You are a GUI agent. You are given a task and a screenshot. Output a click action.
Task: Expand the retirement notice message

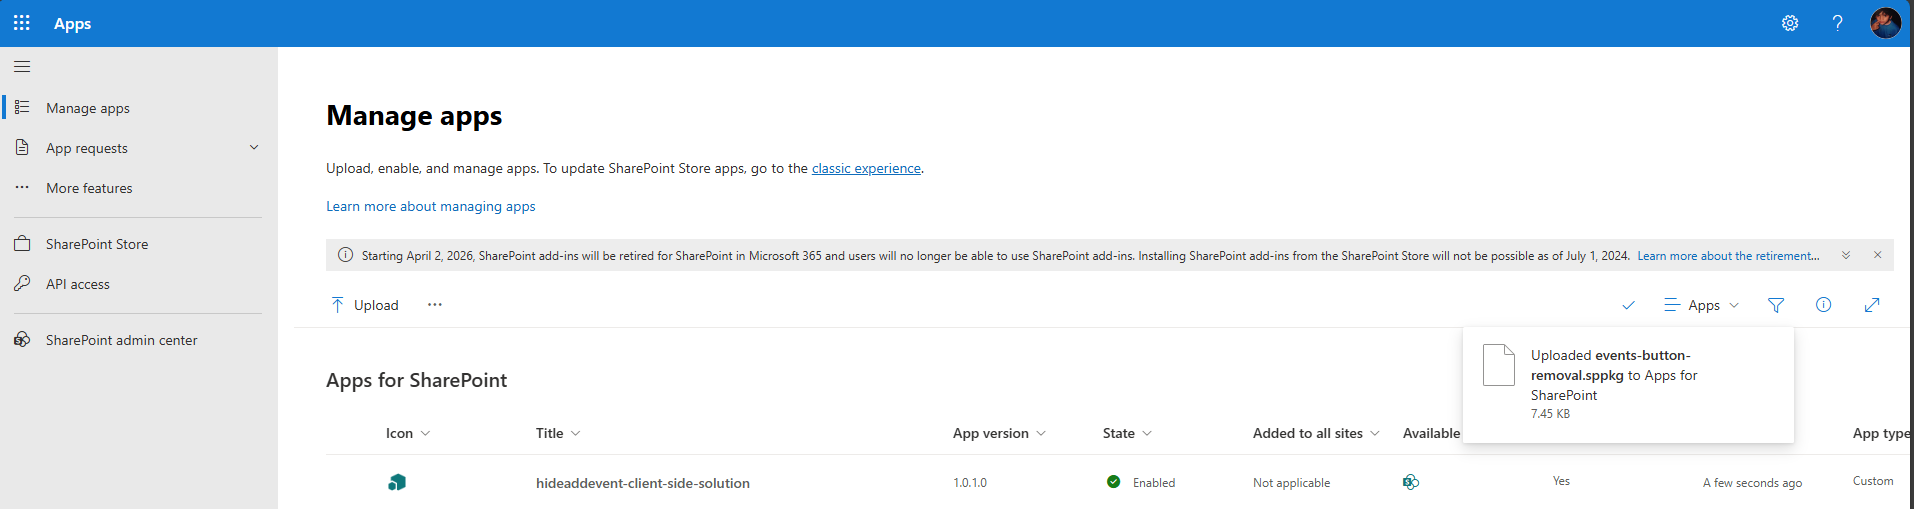point(1846,255)
